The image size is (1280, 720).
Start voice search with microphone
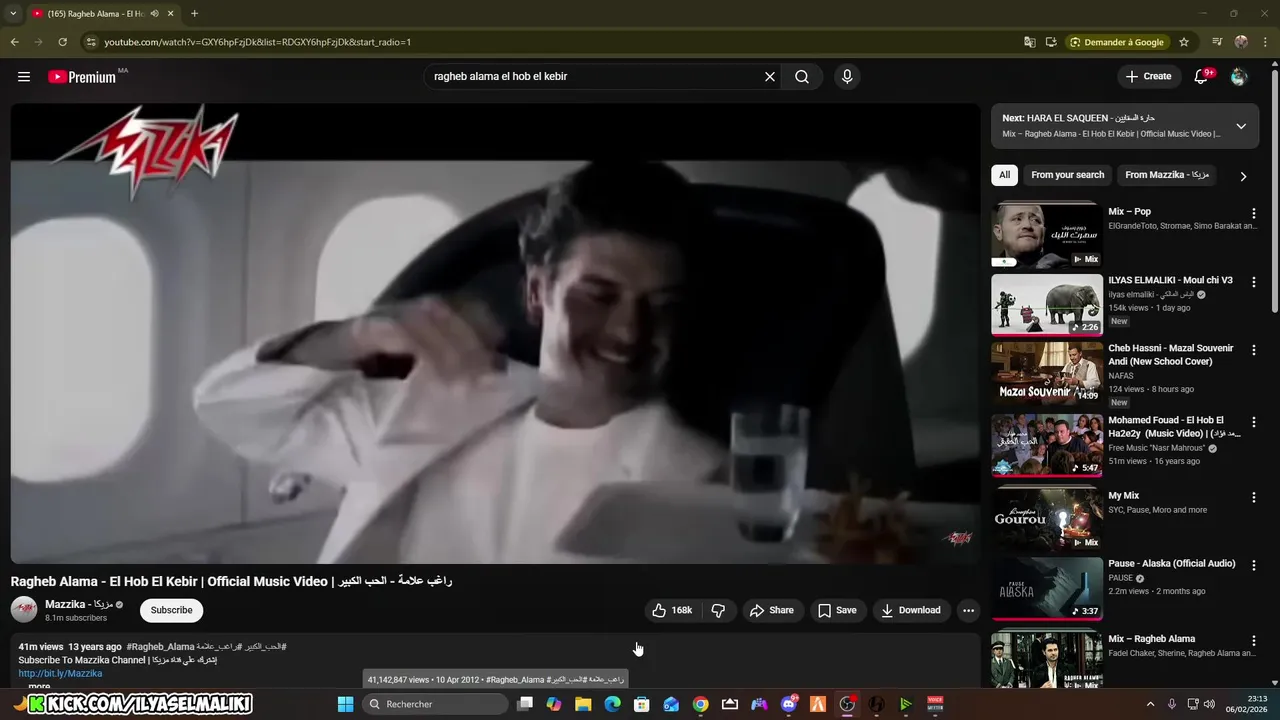click(847, 76)
